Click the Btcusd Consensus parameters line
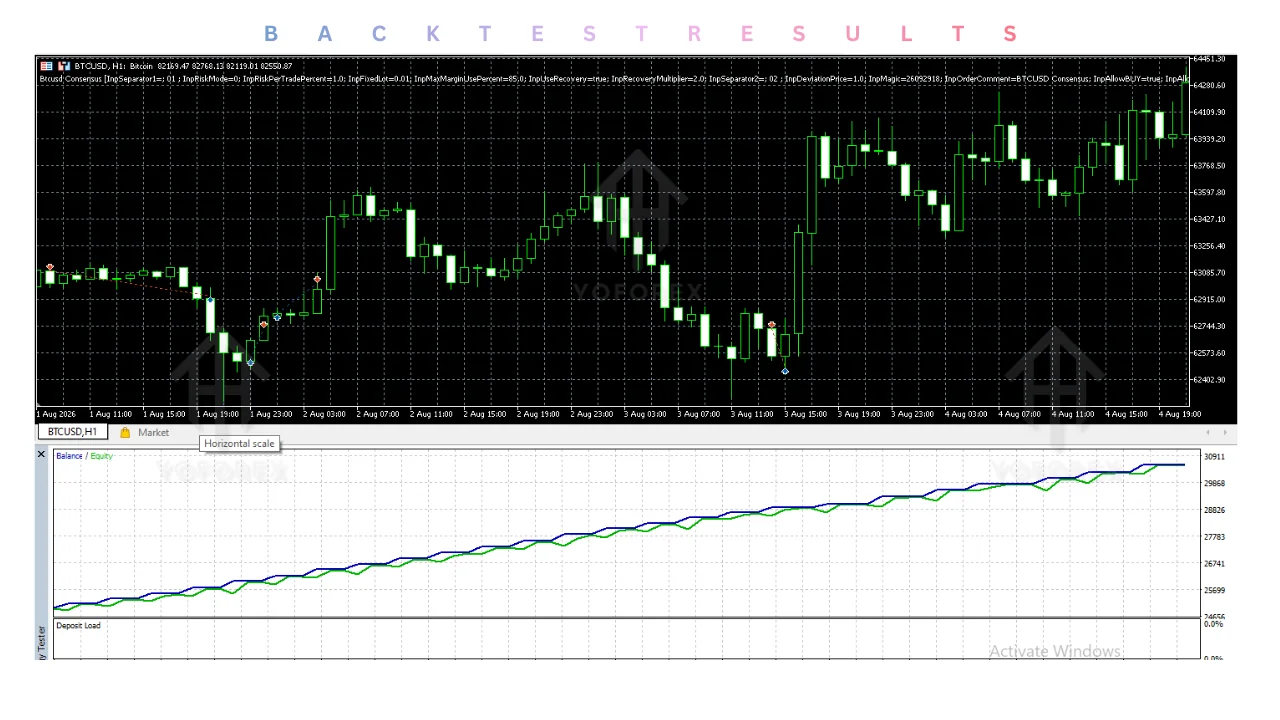Viewport: 1280px width, 720px height. click(x=614, y=78)
